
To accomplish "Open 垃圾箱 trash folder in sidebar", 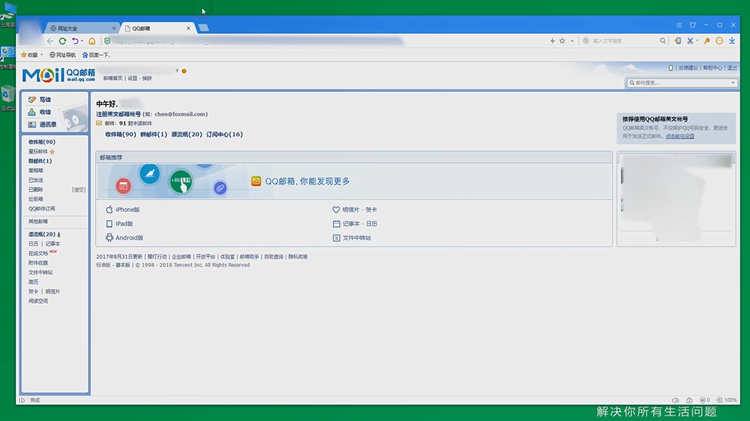I will click(35, 199).
